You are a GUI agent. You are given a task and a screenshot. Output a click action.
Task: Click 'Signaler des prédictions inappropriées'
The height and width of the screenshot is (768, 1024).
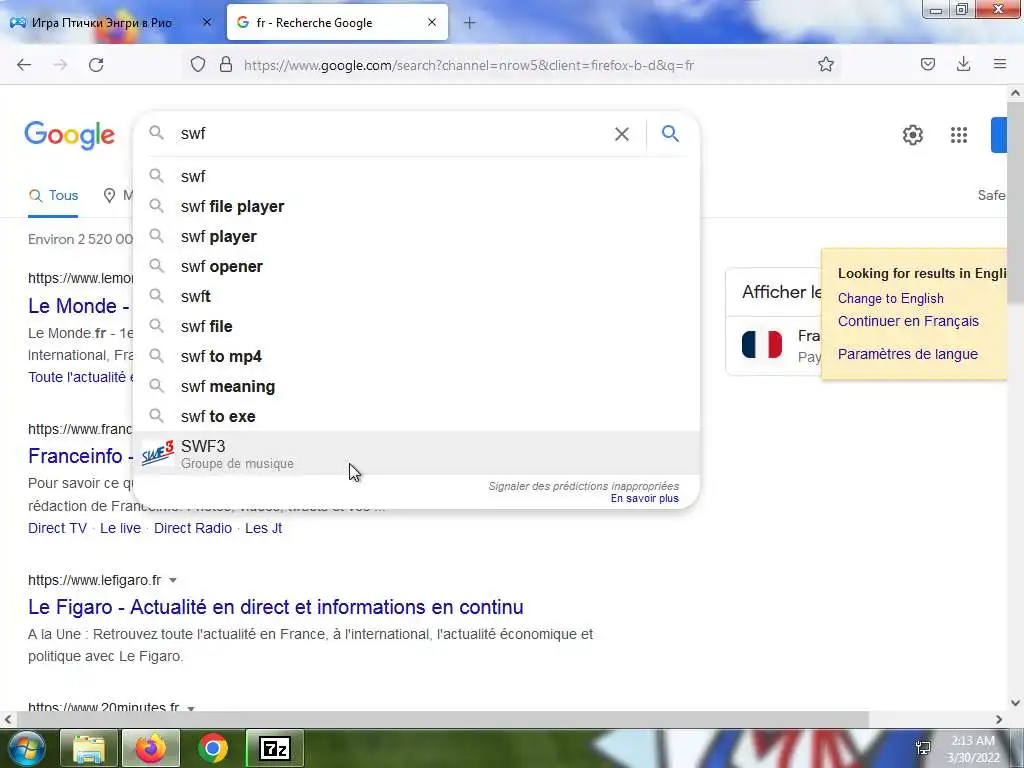(x=583, y=486)
